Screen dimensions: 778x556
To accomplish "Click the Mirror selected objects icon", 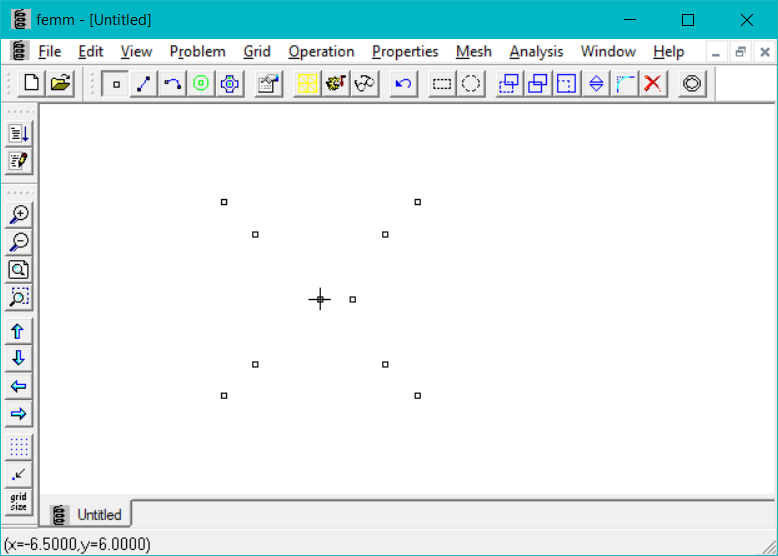I will [x=595, y=83].
